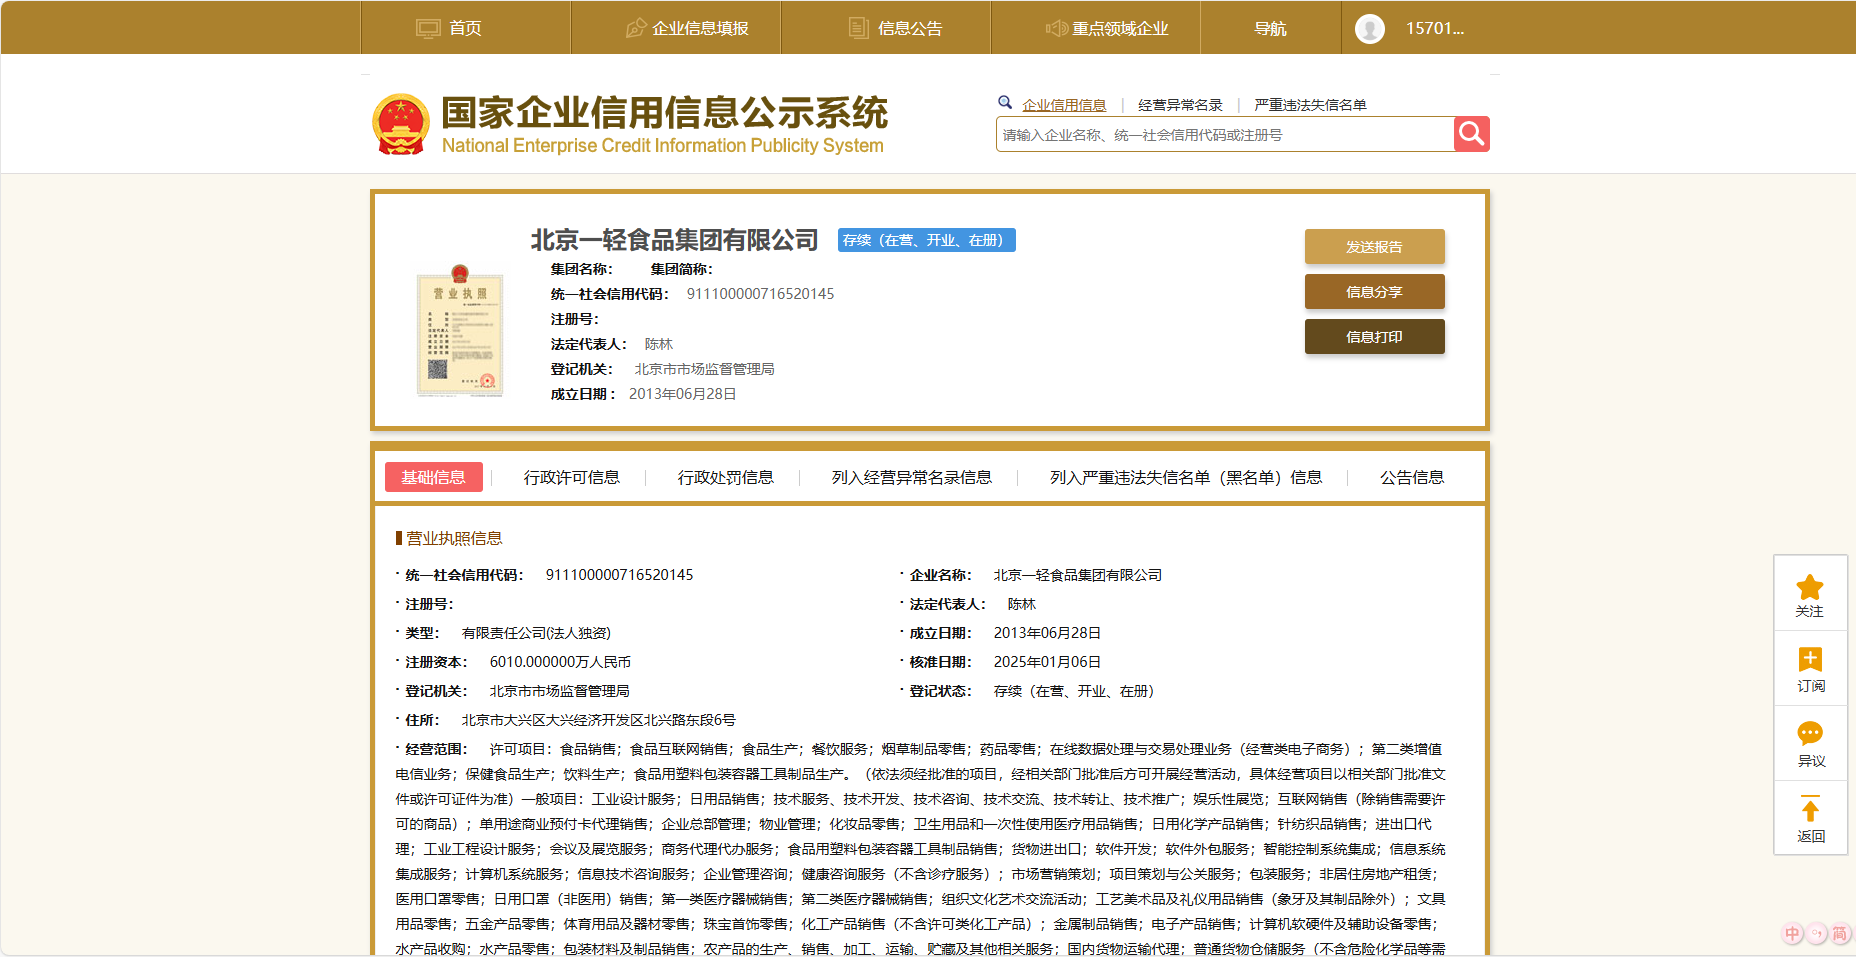This screenshot has width=1856, height=957.
Task: Click the registered capital 6010.000000万人民币
Action: [x=560, y=662]
